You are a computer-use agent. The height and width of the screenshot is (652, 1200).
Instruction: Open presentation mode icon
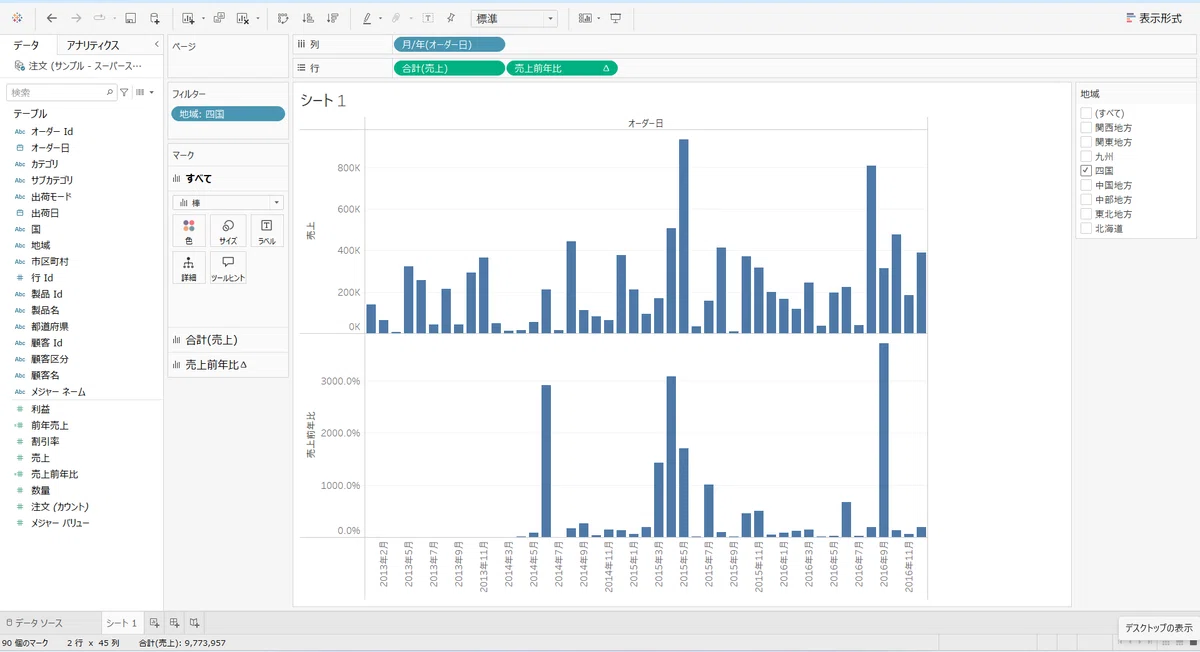615,18
